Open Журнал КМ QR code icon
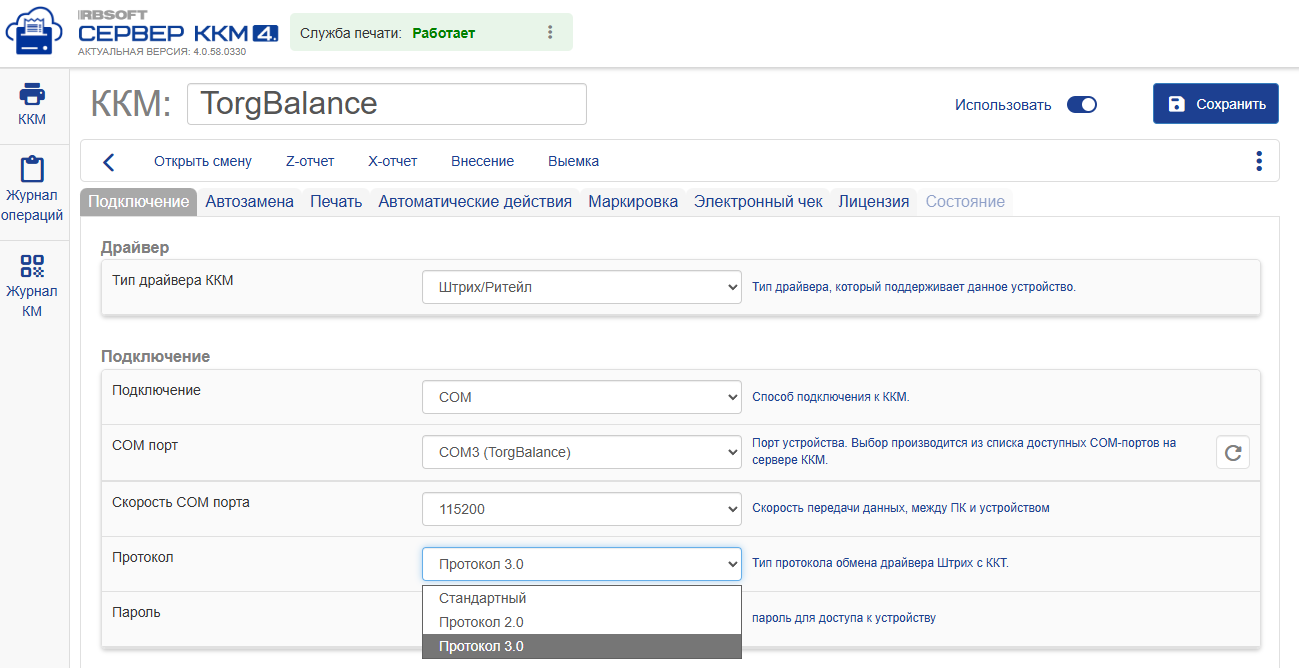 click(x=33, y=265)
